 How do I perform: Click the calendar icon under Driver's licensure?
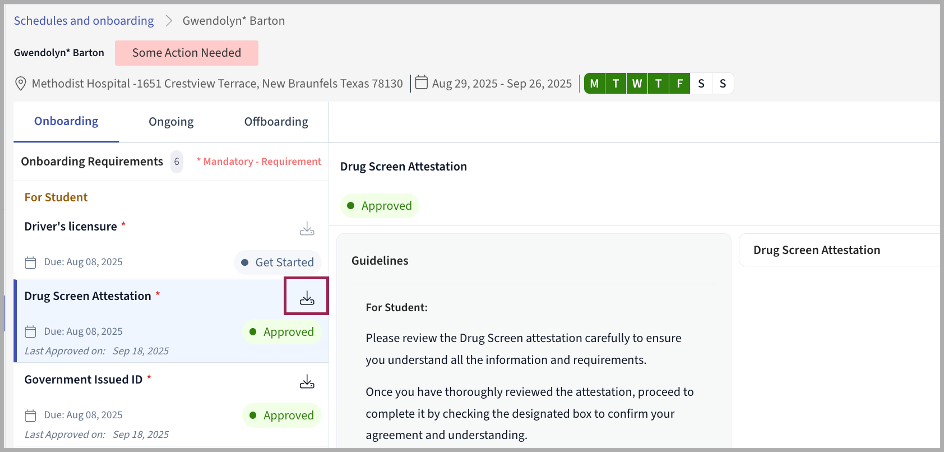tap(31, 262)
